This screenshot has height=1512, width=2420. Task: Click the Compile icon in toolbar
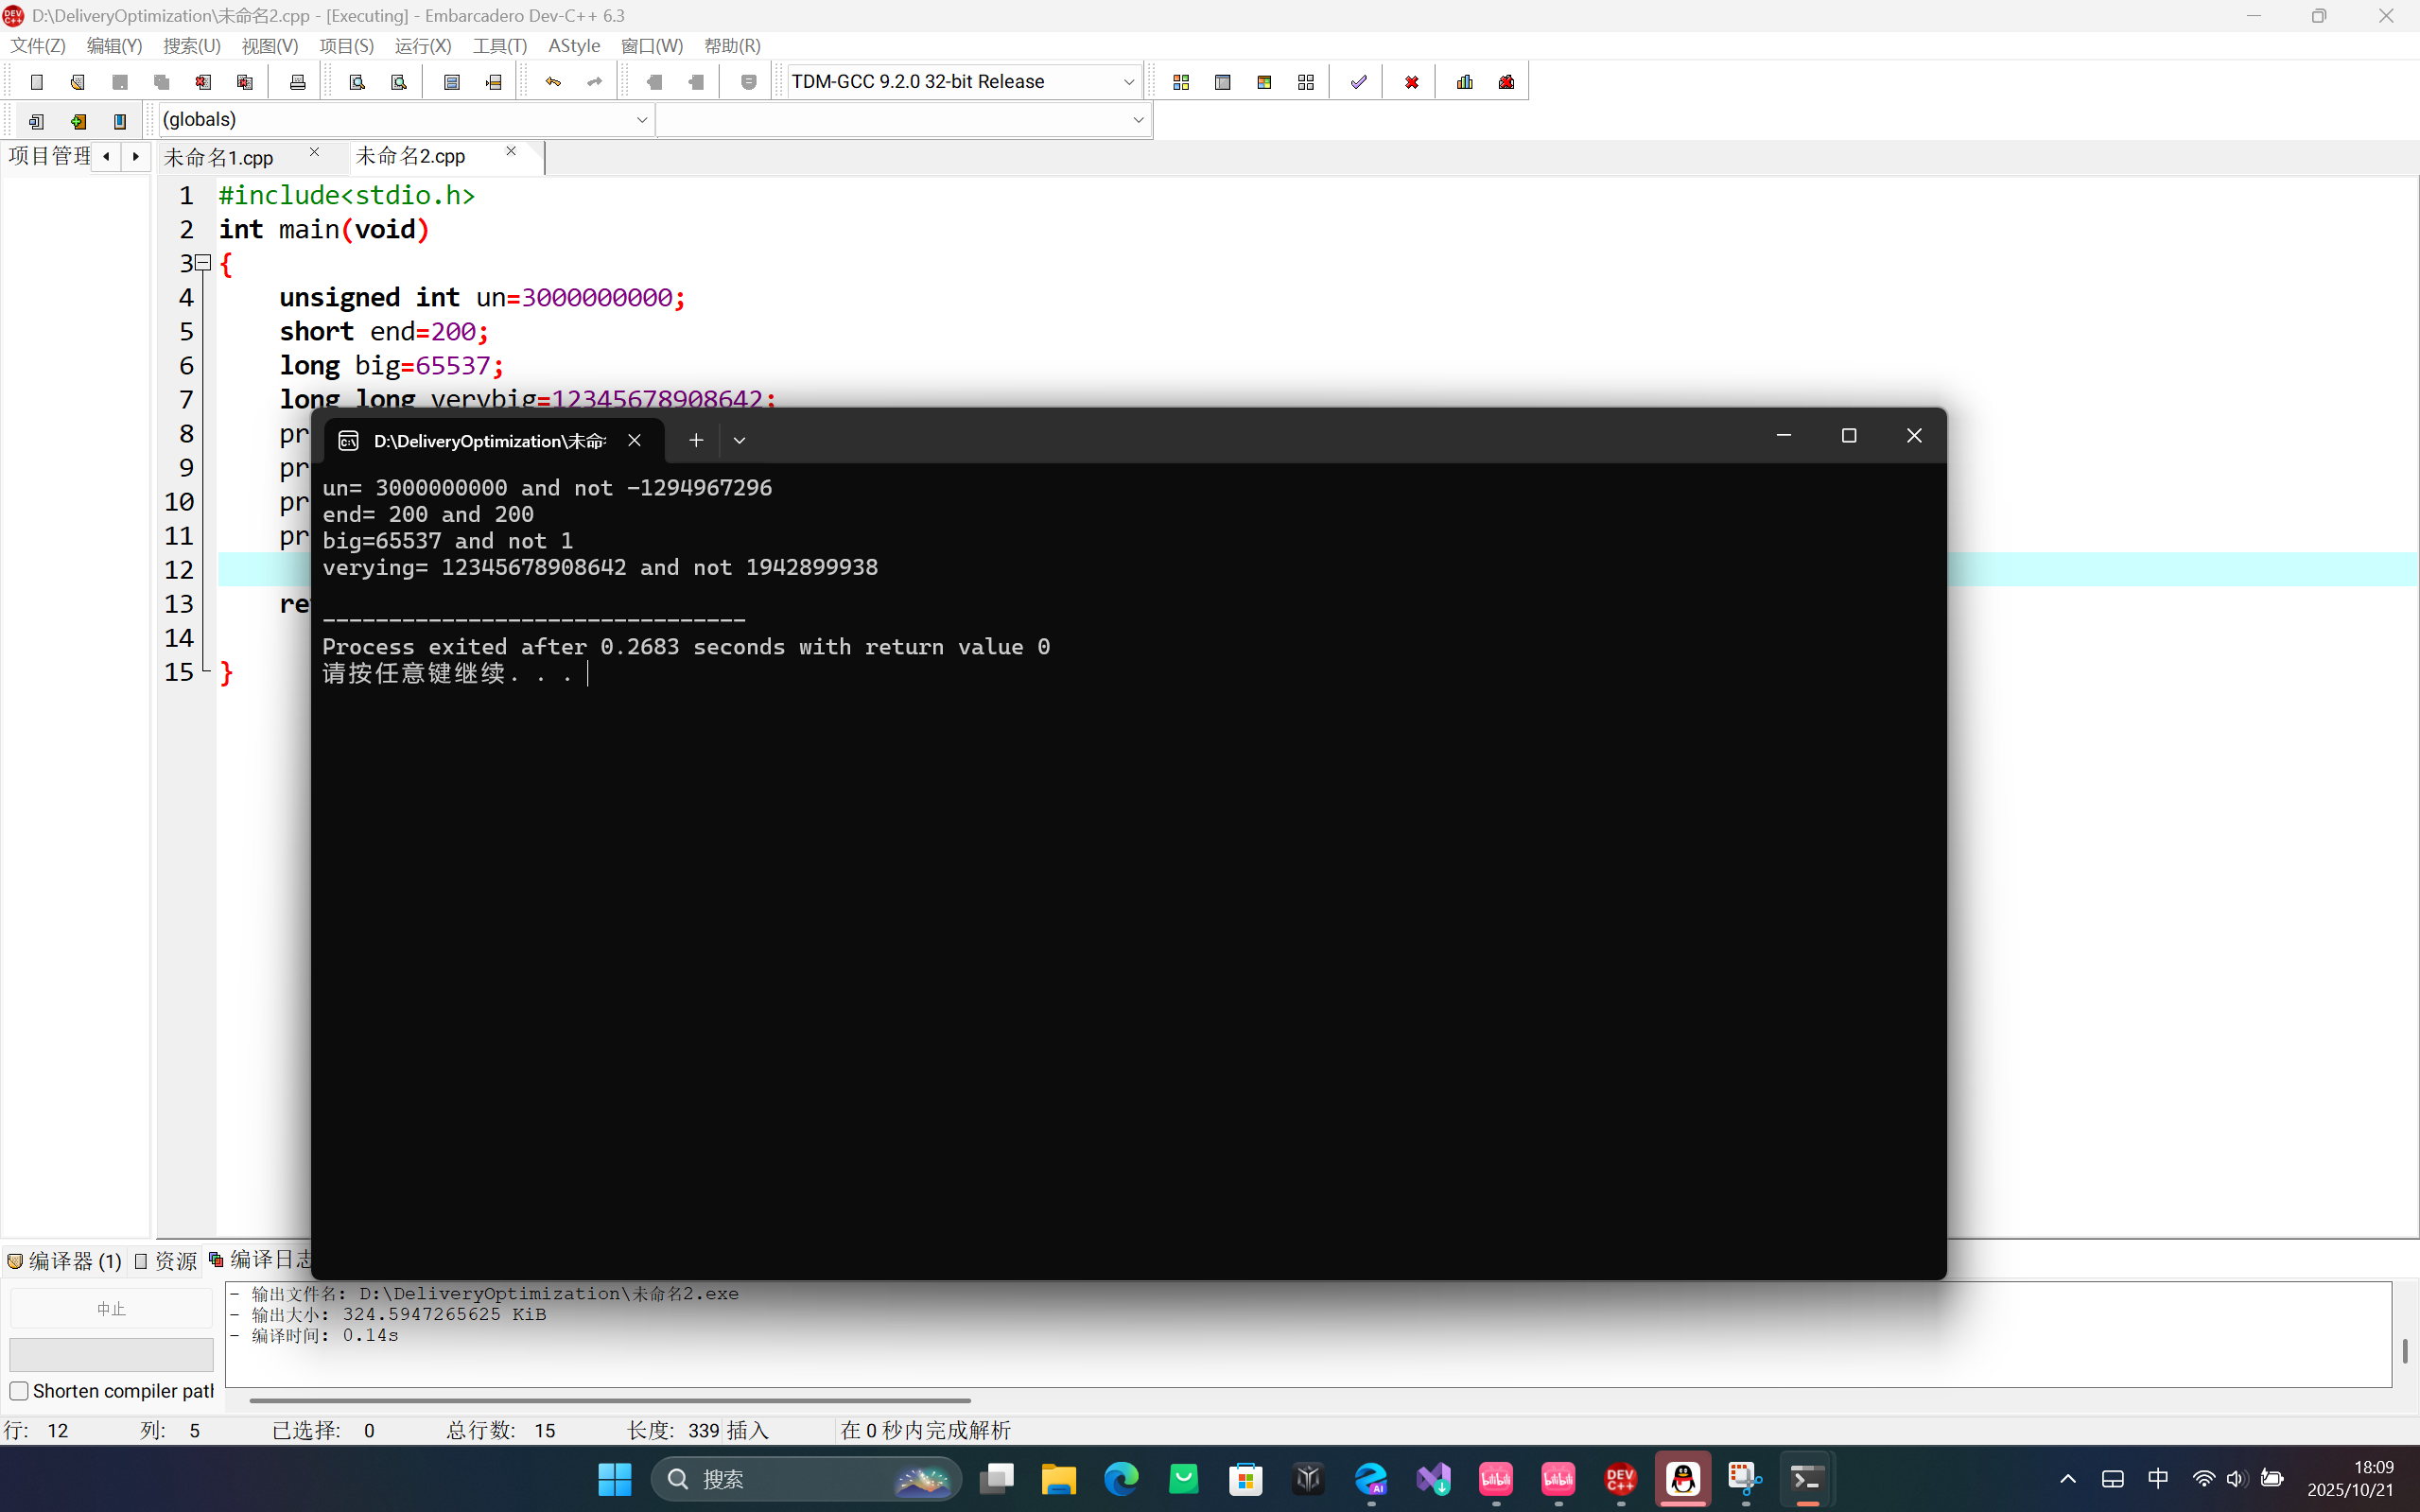1181,82
